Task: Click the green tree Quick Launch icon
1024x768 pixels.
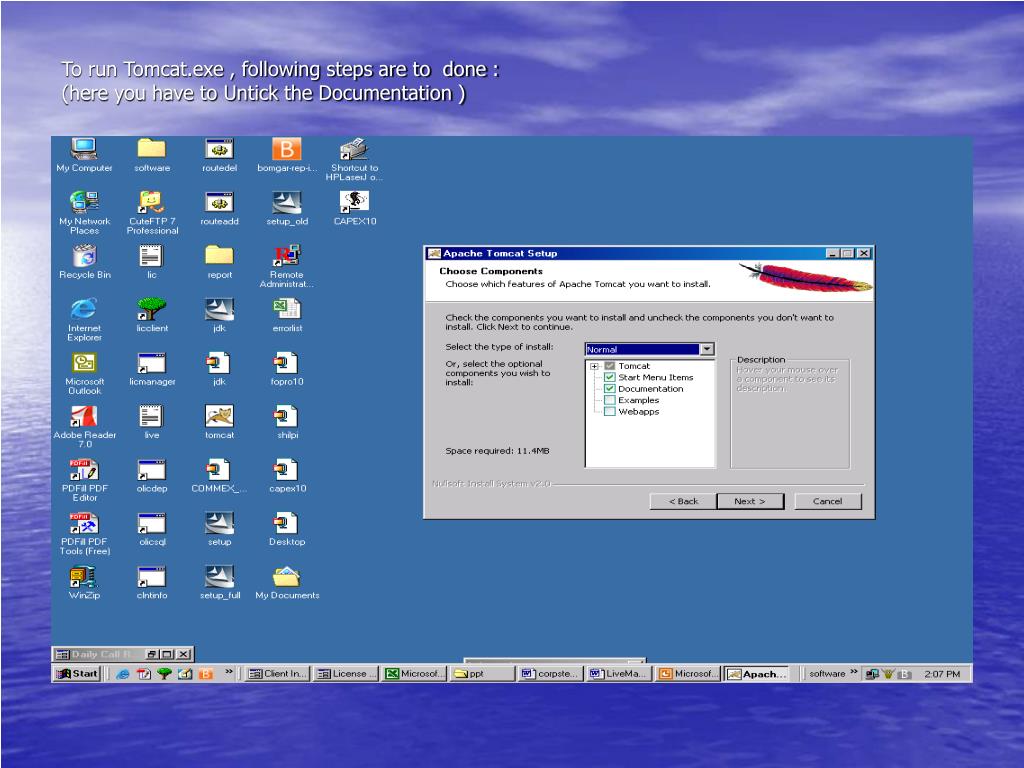Action: coord(164,674)
